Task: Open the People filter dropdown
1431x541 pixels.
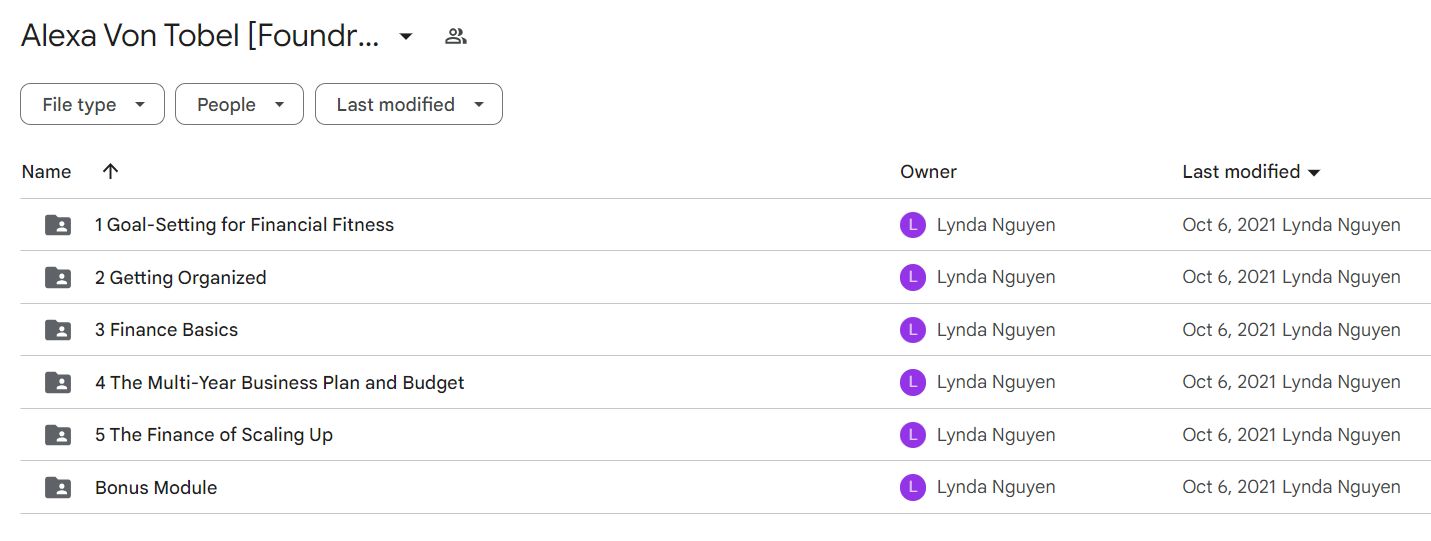Action: [239, 104]
